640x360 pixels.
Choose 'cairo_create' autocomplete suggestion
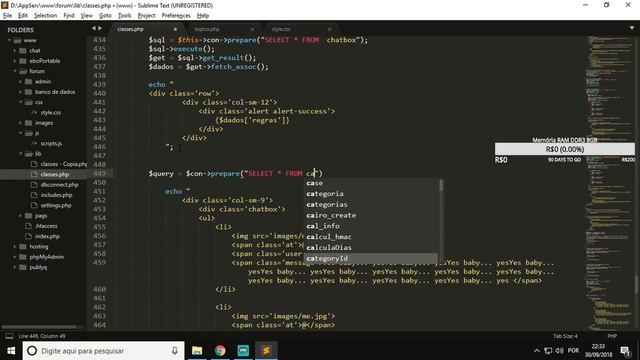371,216
